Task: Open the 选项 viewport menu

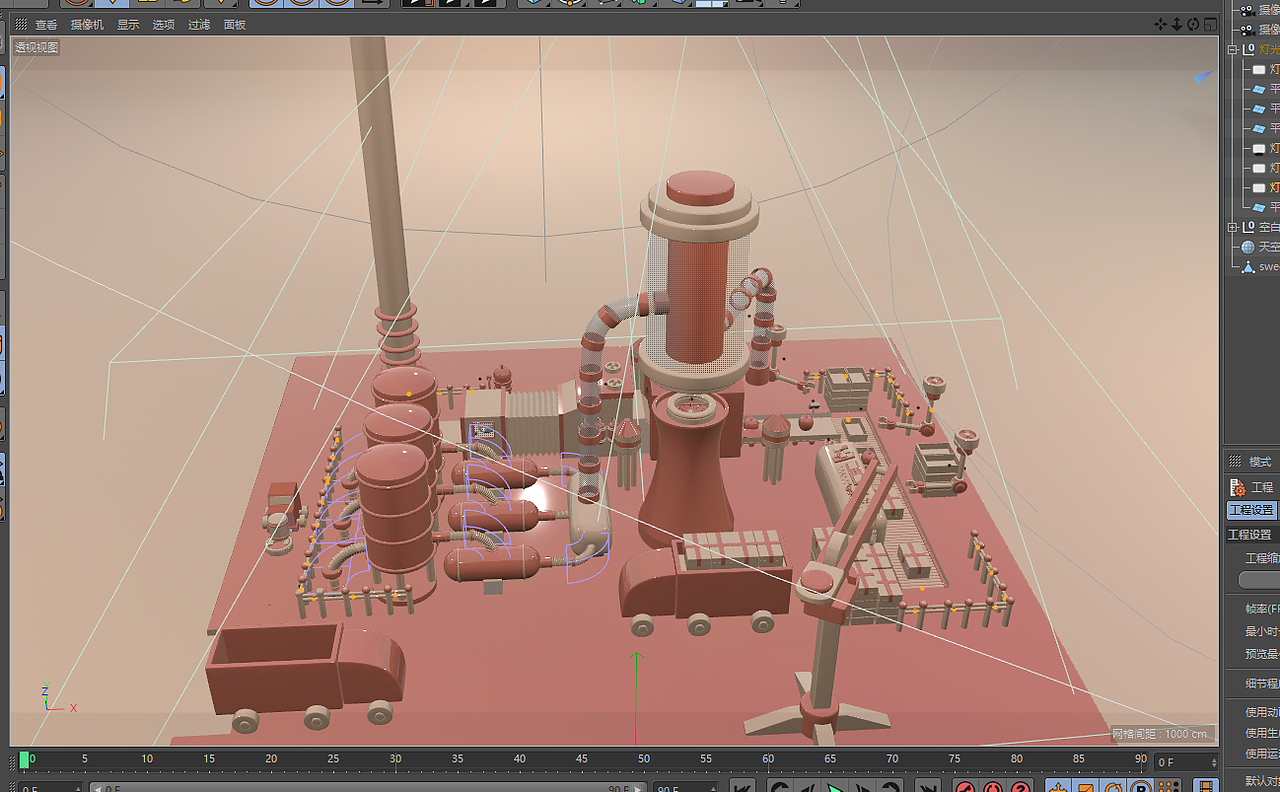Action: click(163, 25)
